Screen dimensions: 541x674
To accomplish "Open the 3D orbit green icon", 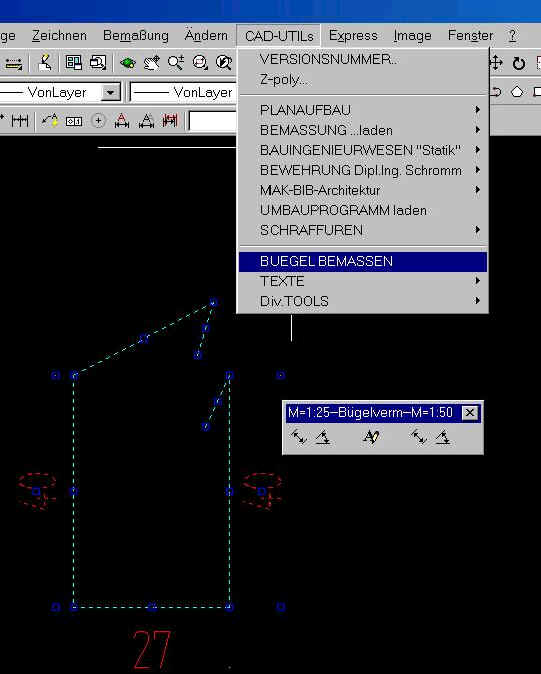I will coord(128,63).
